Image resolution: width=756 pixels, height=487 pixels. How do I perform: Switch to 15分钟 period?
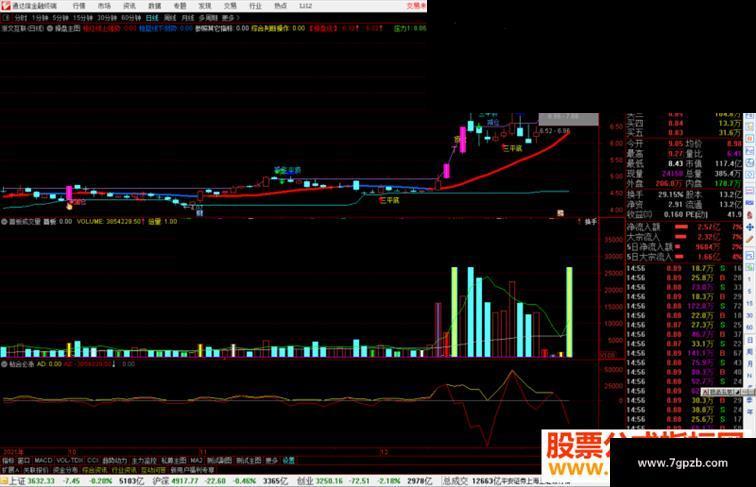(82, 18)
